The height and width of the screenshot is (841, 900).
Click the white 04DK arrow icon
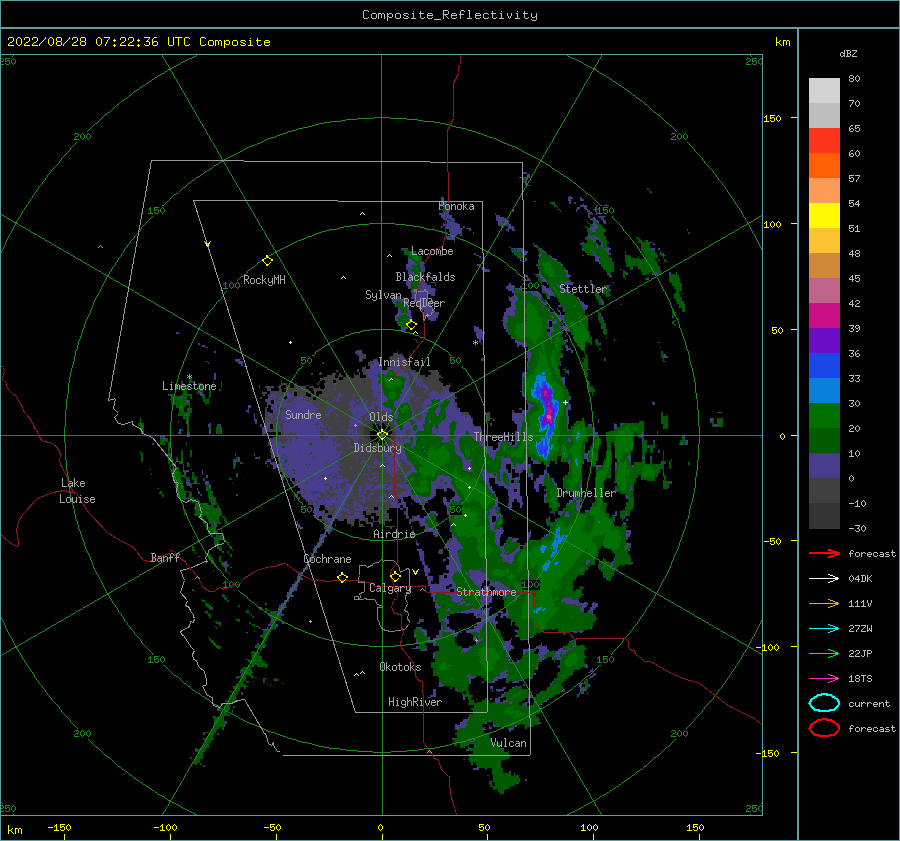824,579
